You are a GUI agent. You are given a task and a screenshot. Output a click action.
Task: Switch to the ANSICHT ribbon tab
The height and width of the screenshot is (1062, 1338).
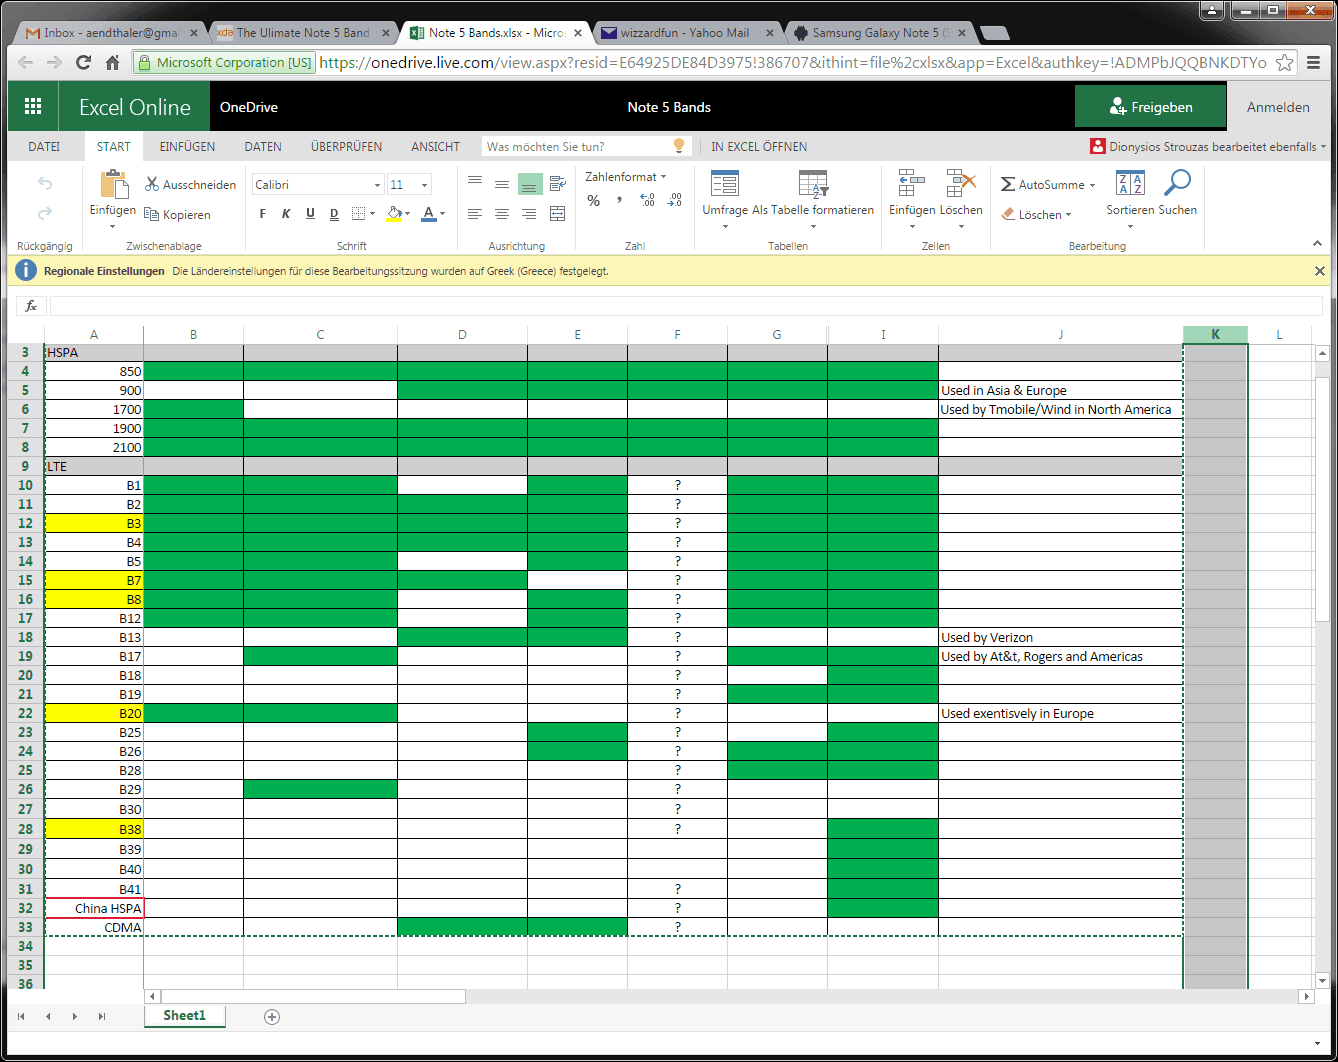click(435, 146)
